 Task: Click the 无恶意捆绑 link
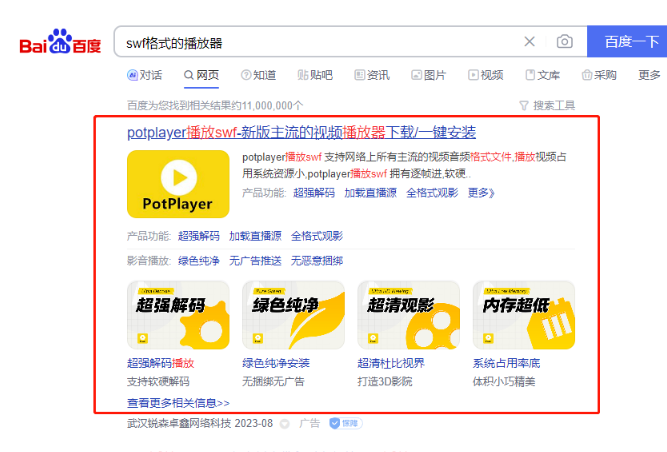(x=316, y=261)
